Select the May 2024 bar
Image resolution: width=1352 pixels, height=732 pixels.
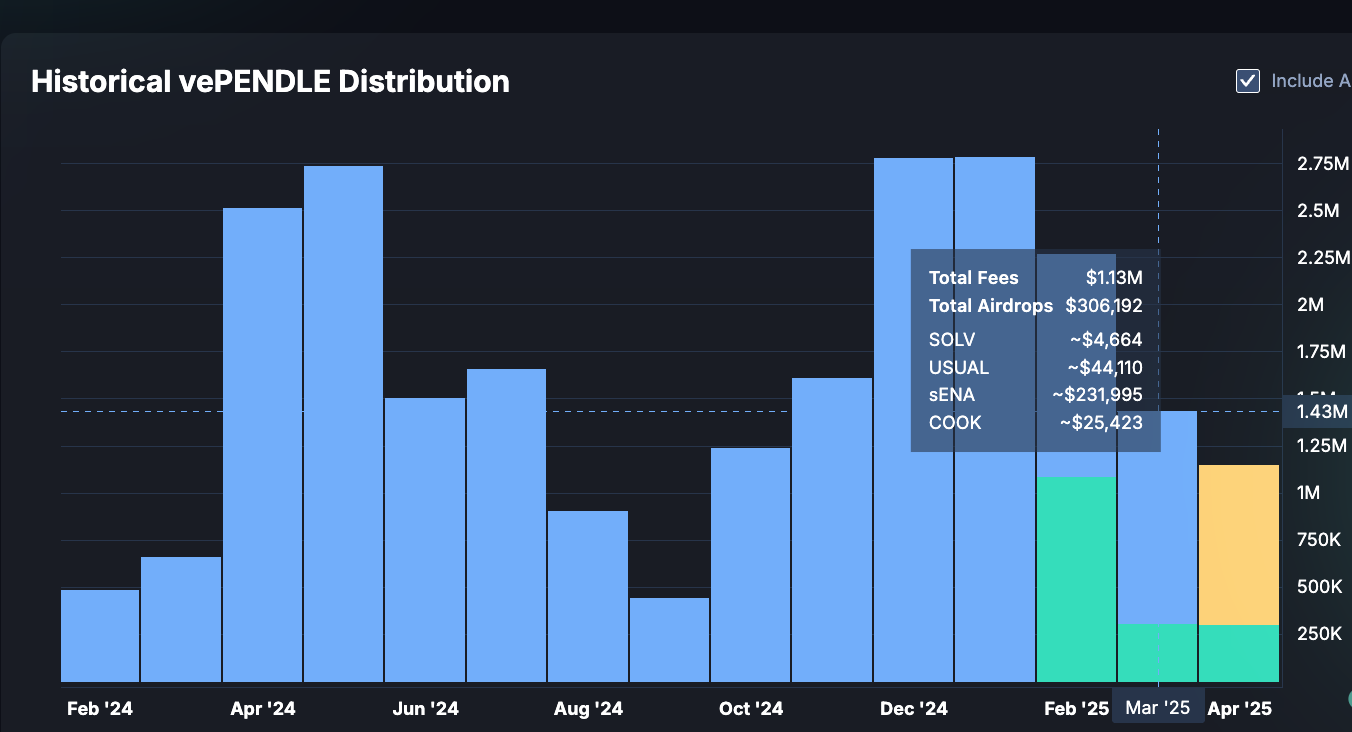click(x=343, y=424)
